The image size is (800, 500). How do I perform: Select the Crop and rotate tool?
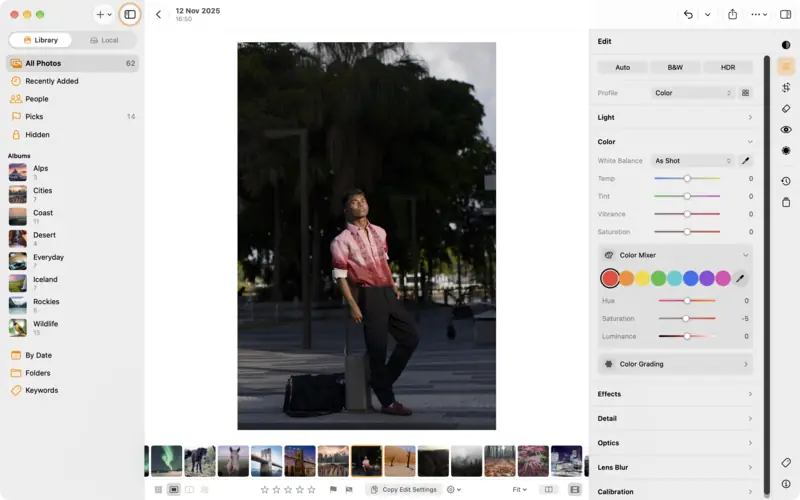(786, 87)
